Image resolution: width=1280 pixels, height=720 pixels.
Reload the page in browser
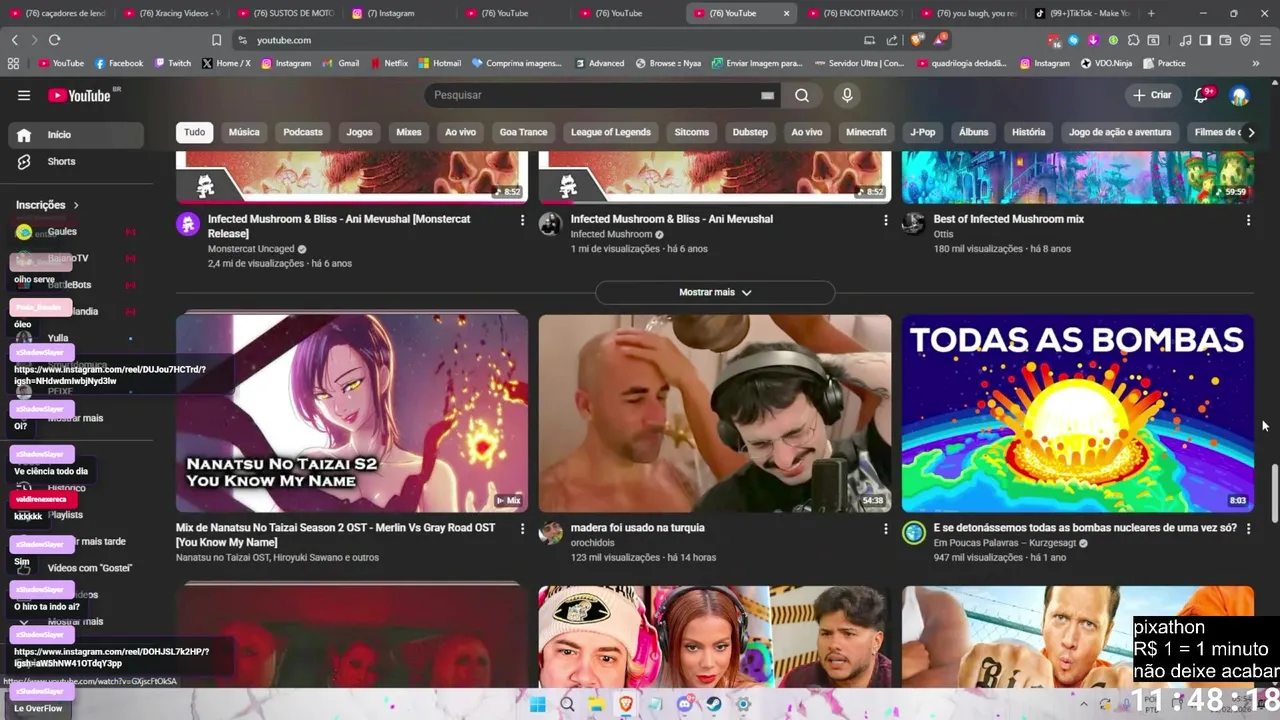[x=54, y=40]
